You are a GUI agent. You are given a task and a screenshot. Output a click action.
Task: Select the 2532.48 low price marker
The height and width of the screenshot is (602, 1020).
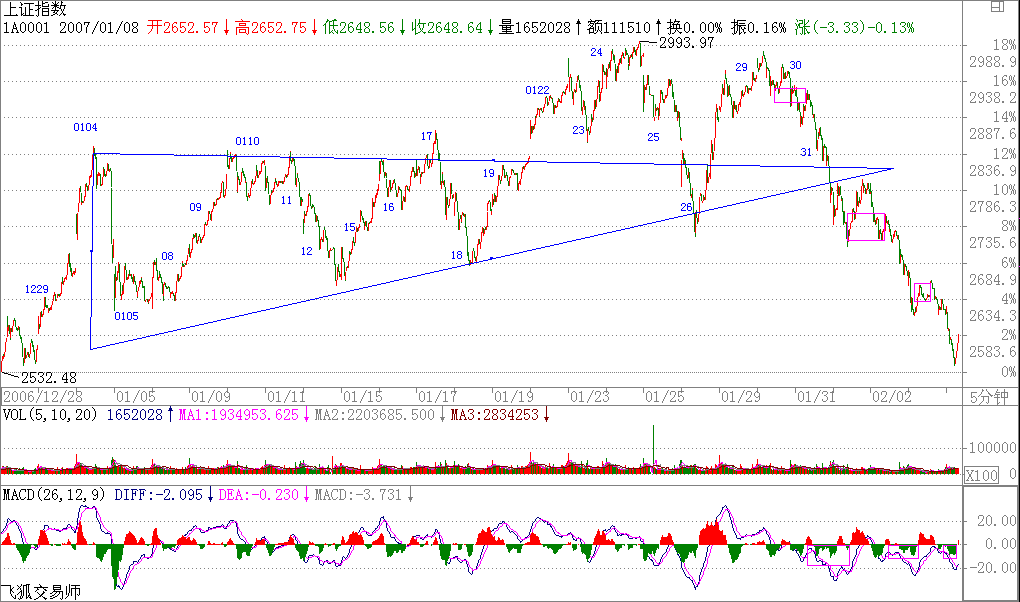tap(48, 378)
